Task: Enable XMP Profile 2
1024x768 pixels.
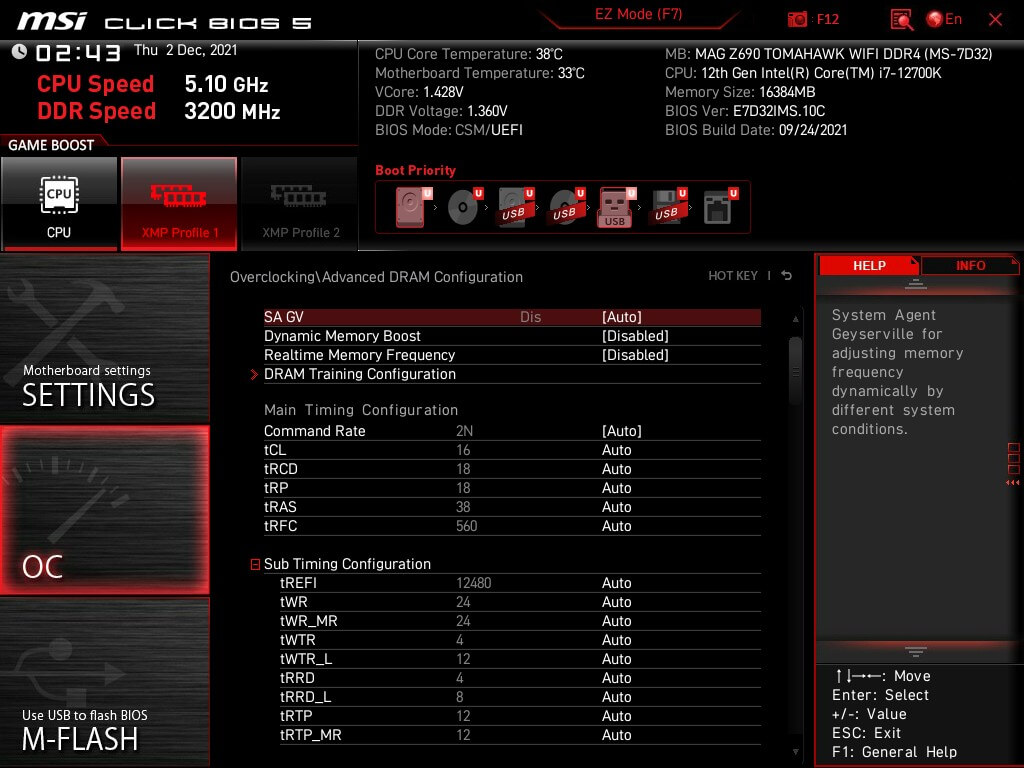Action: [x=300, y=203]
